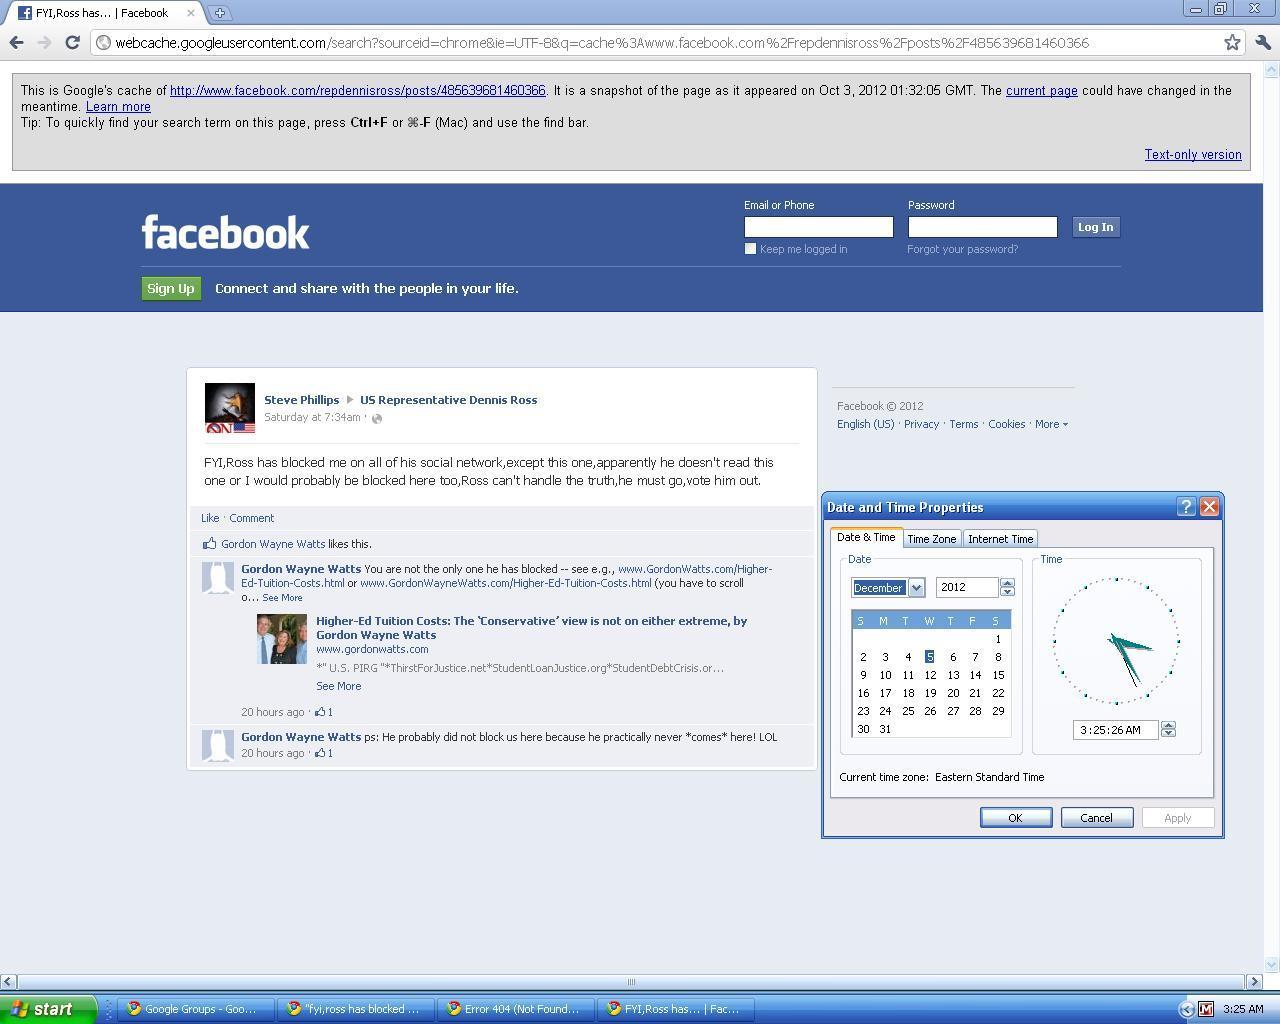Switch to the Time Zone tab
Screen dimensions: 1280x1024
coord(931,539)
